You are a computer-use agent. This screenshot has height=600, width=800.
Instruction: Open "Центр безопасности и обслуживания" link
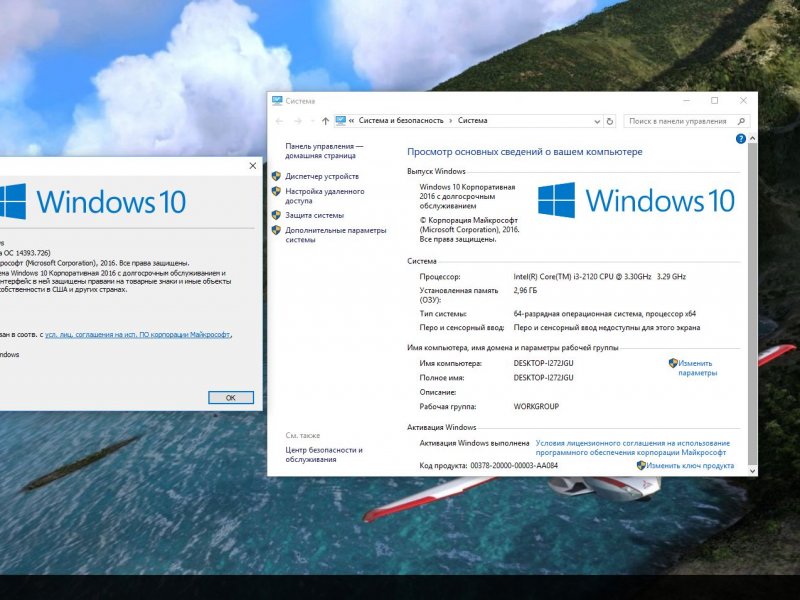tap(324, 455)
